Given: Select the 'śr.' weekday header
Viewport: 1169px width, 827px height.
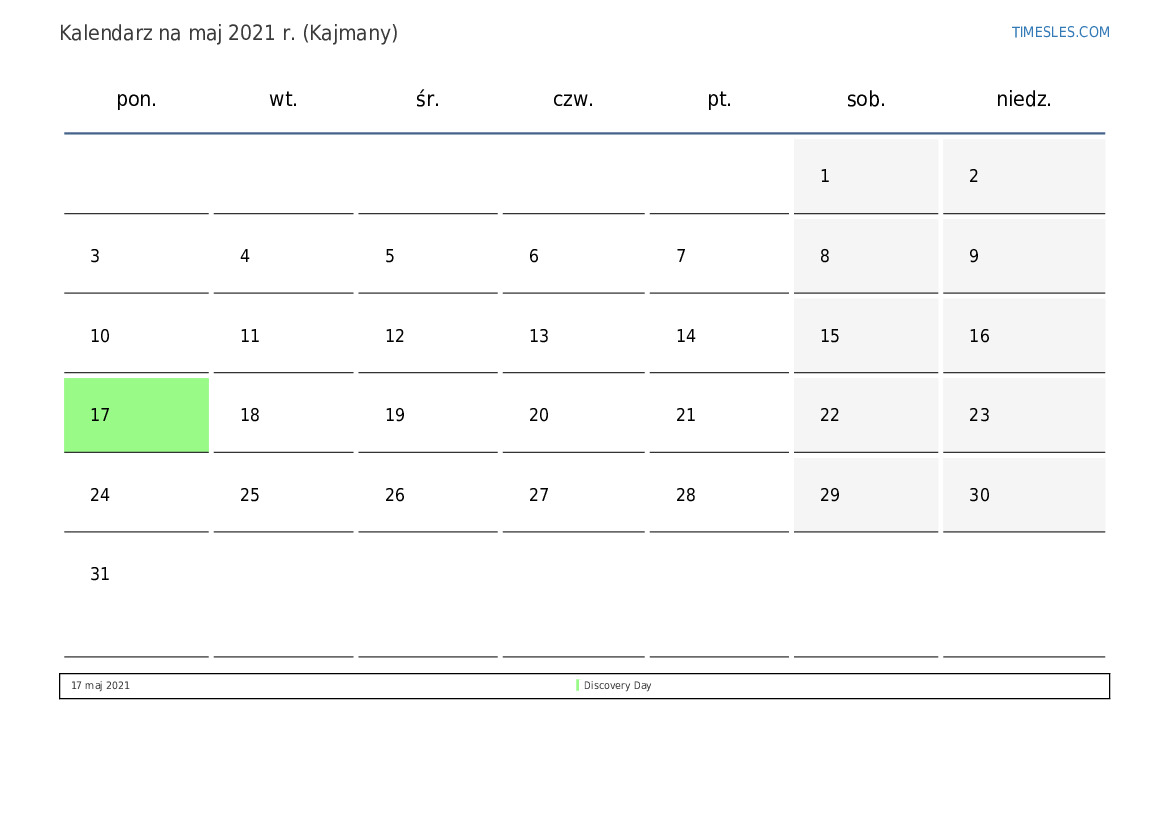Looking at the screenshot, I should click(x=428, y=99).
